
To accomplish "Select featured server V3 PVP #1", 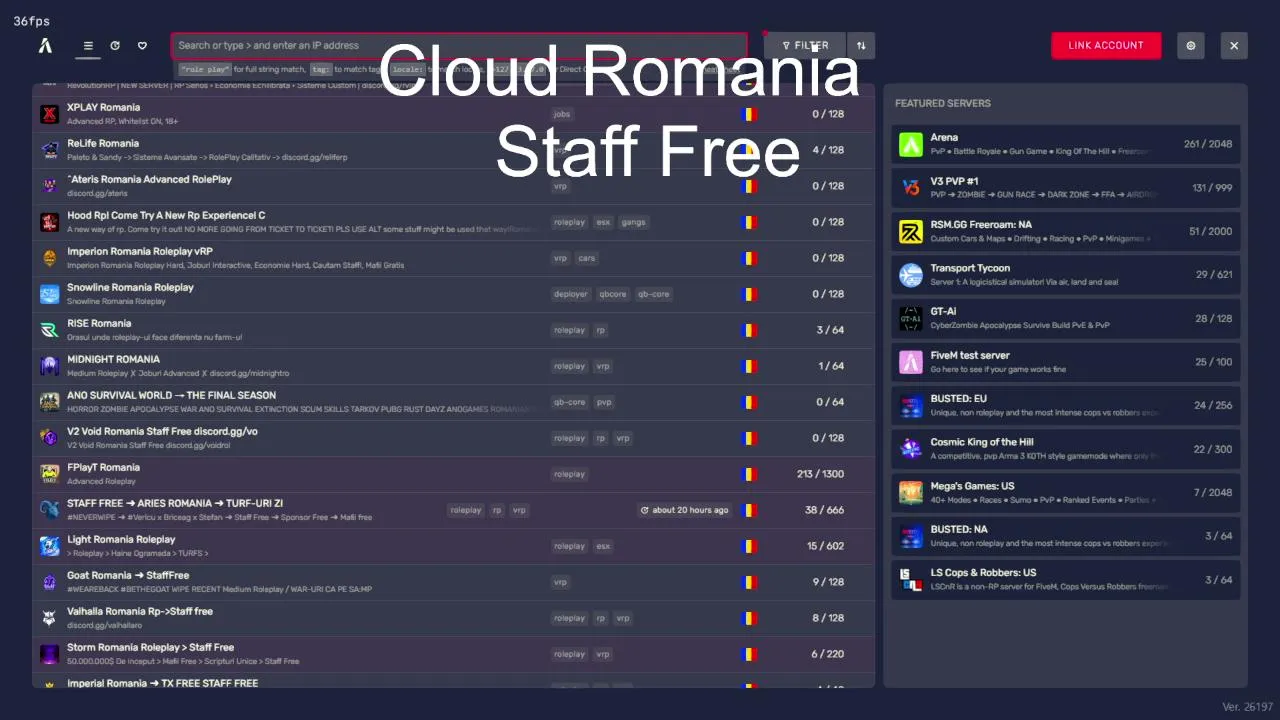I will [1065, 188].
